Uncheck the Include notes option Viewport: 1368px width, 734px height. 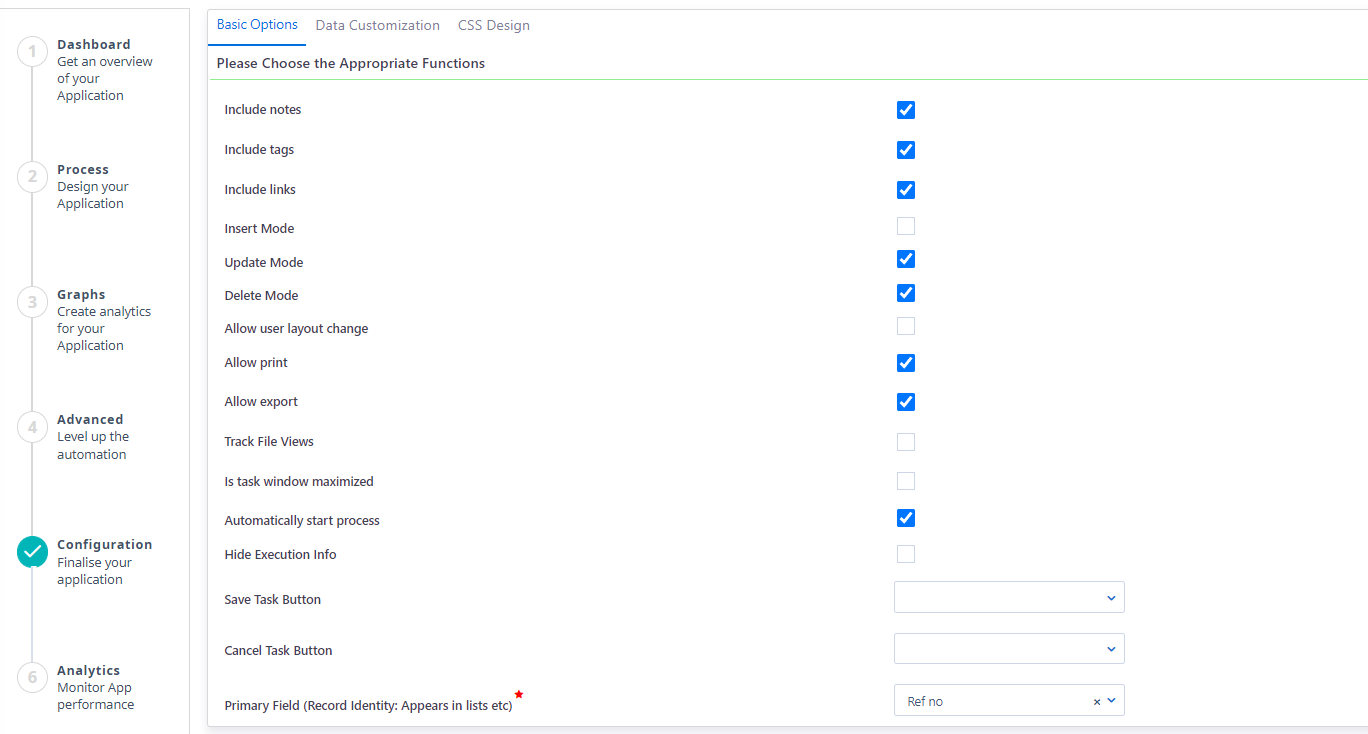(x=905, y=110)
